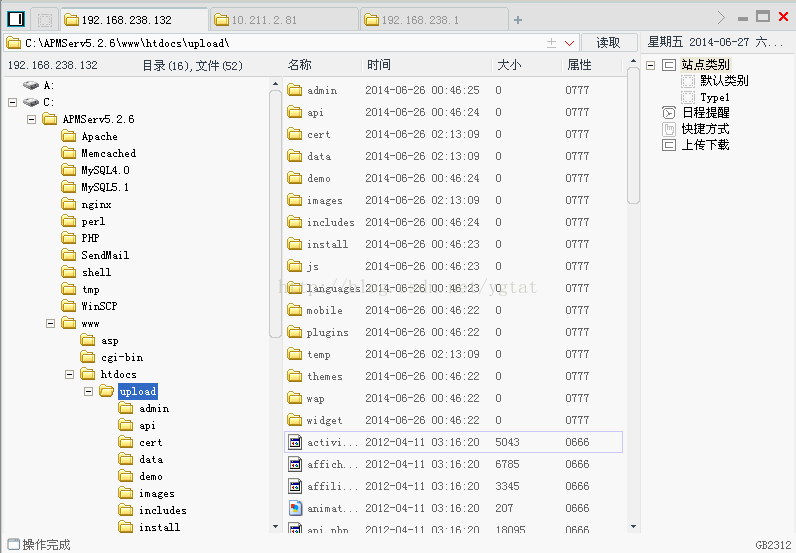Click the 读取 button
This screenshot has height=553, width=796.
[x=609, y=43]
